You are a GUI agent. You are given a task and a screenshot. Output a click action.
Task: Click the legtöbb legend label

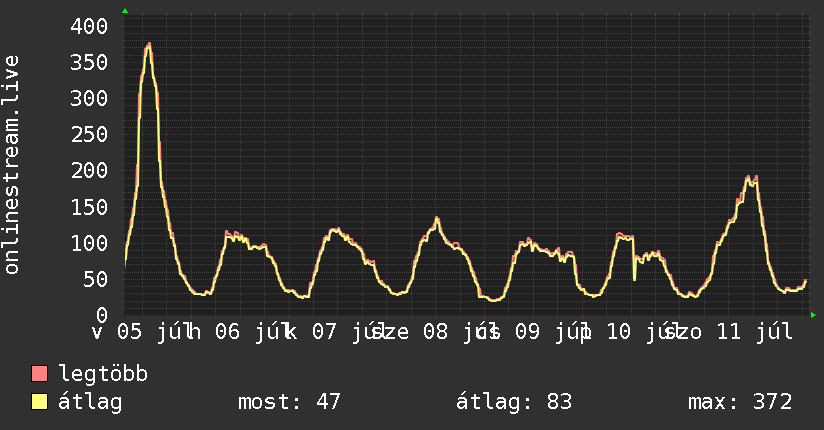pos(103,374)
